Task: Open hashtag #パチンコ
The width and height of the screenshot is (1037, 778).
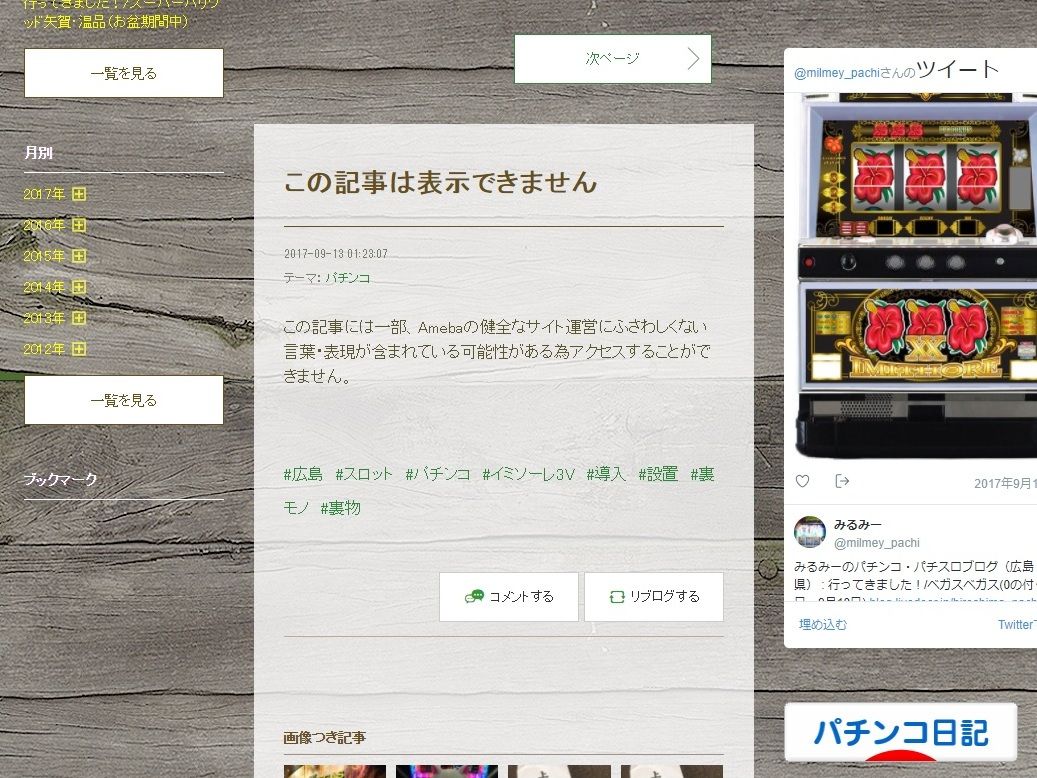Action: [438, 474]
